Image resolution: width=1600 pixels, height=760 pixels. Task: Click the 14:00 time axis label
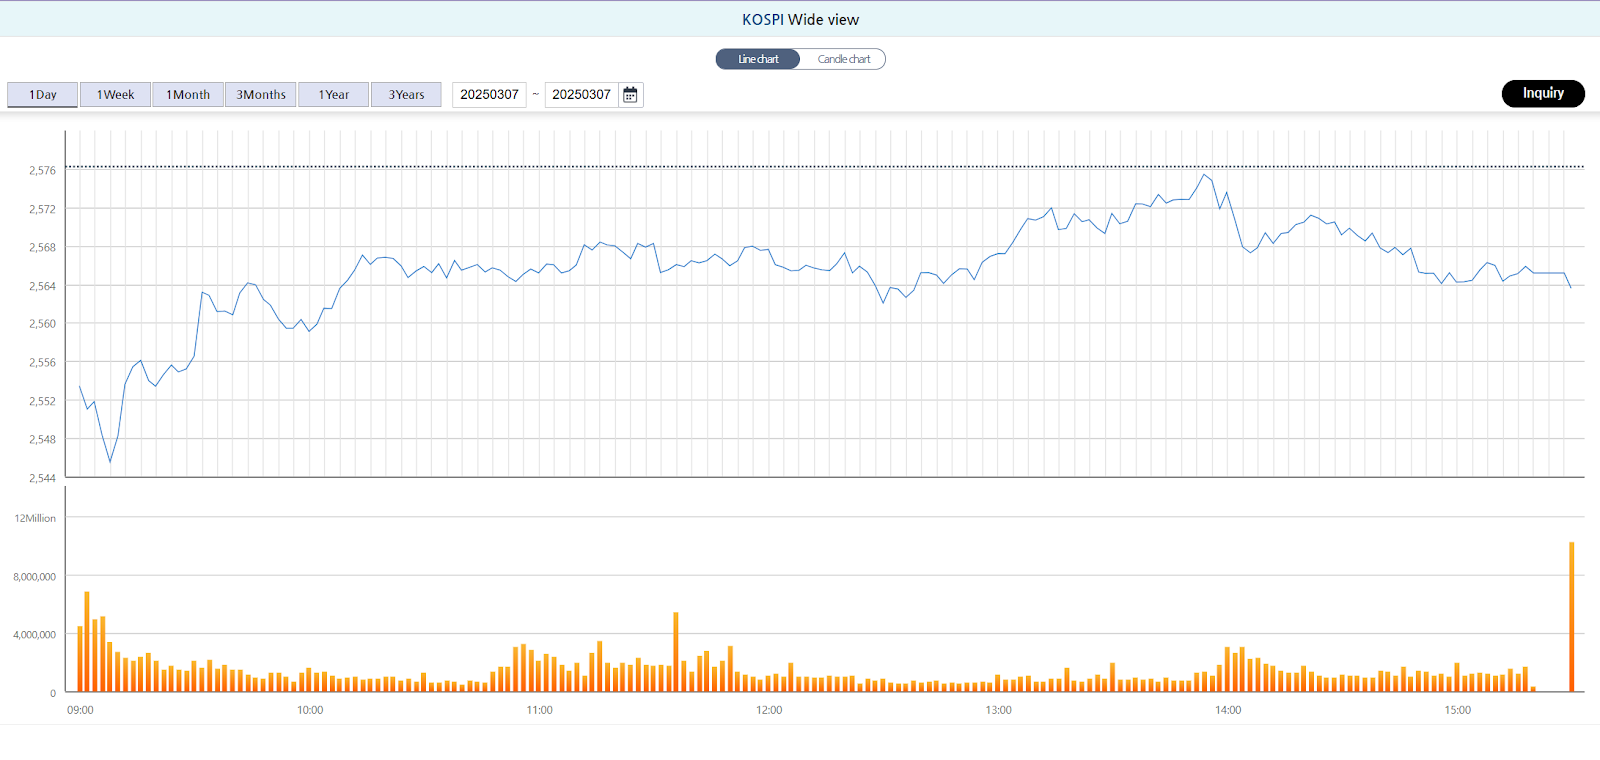point(1228,710)
